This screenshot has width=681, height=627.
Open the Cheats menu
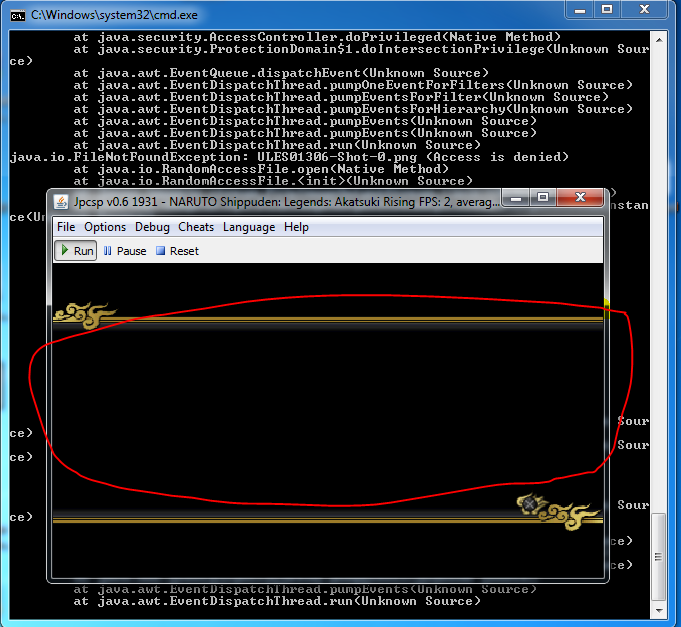(x=196, y=227)
